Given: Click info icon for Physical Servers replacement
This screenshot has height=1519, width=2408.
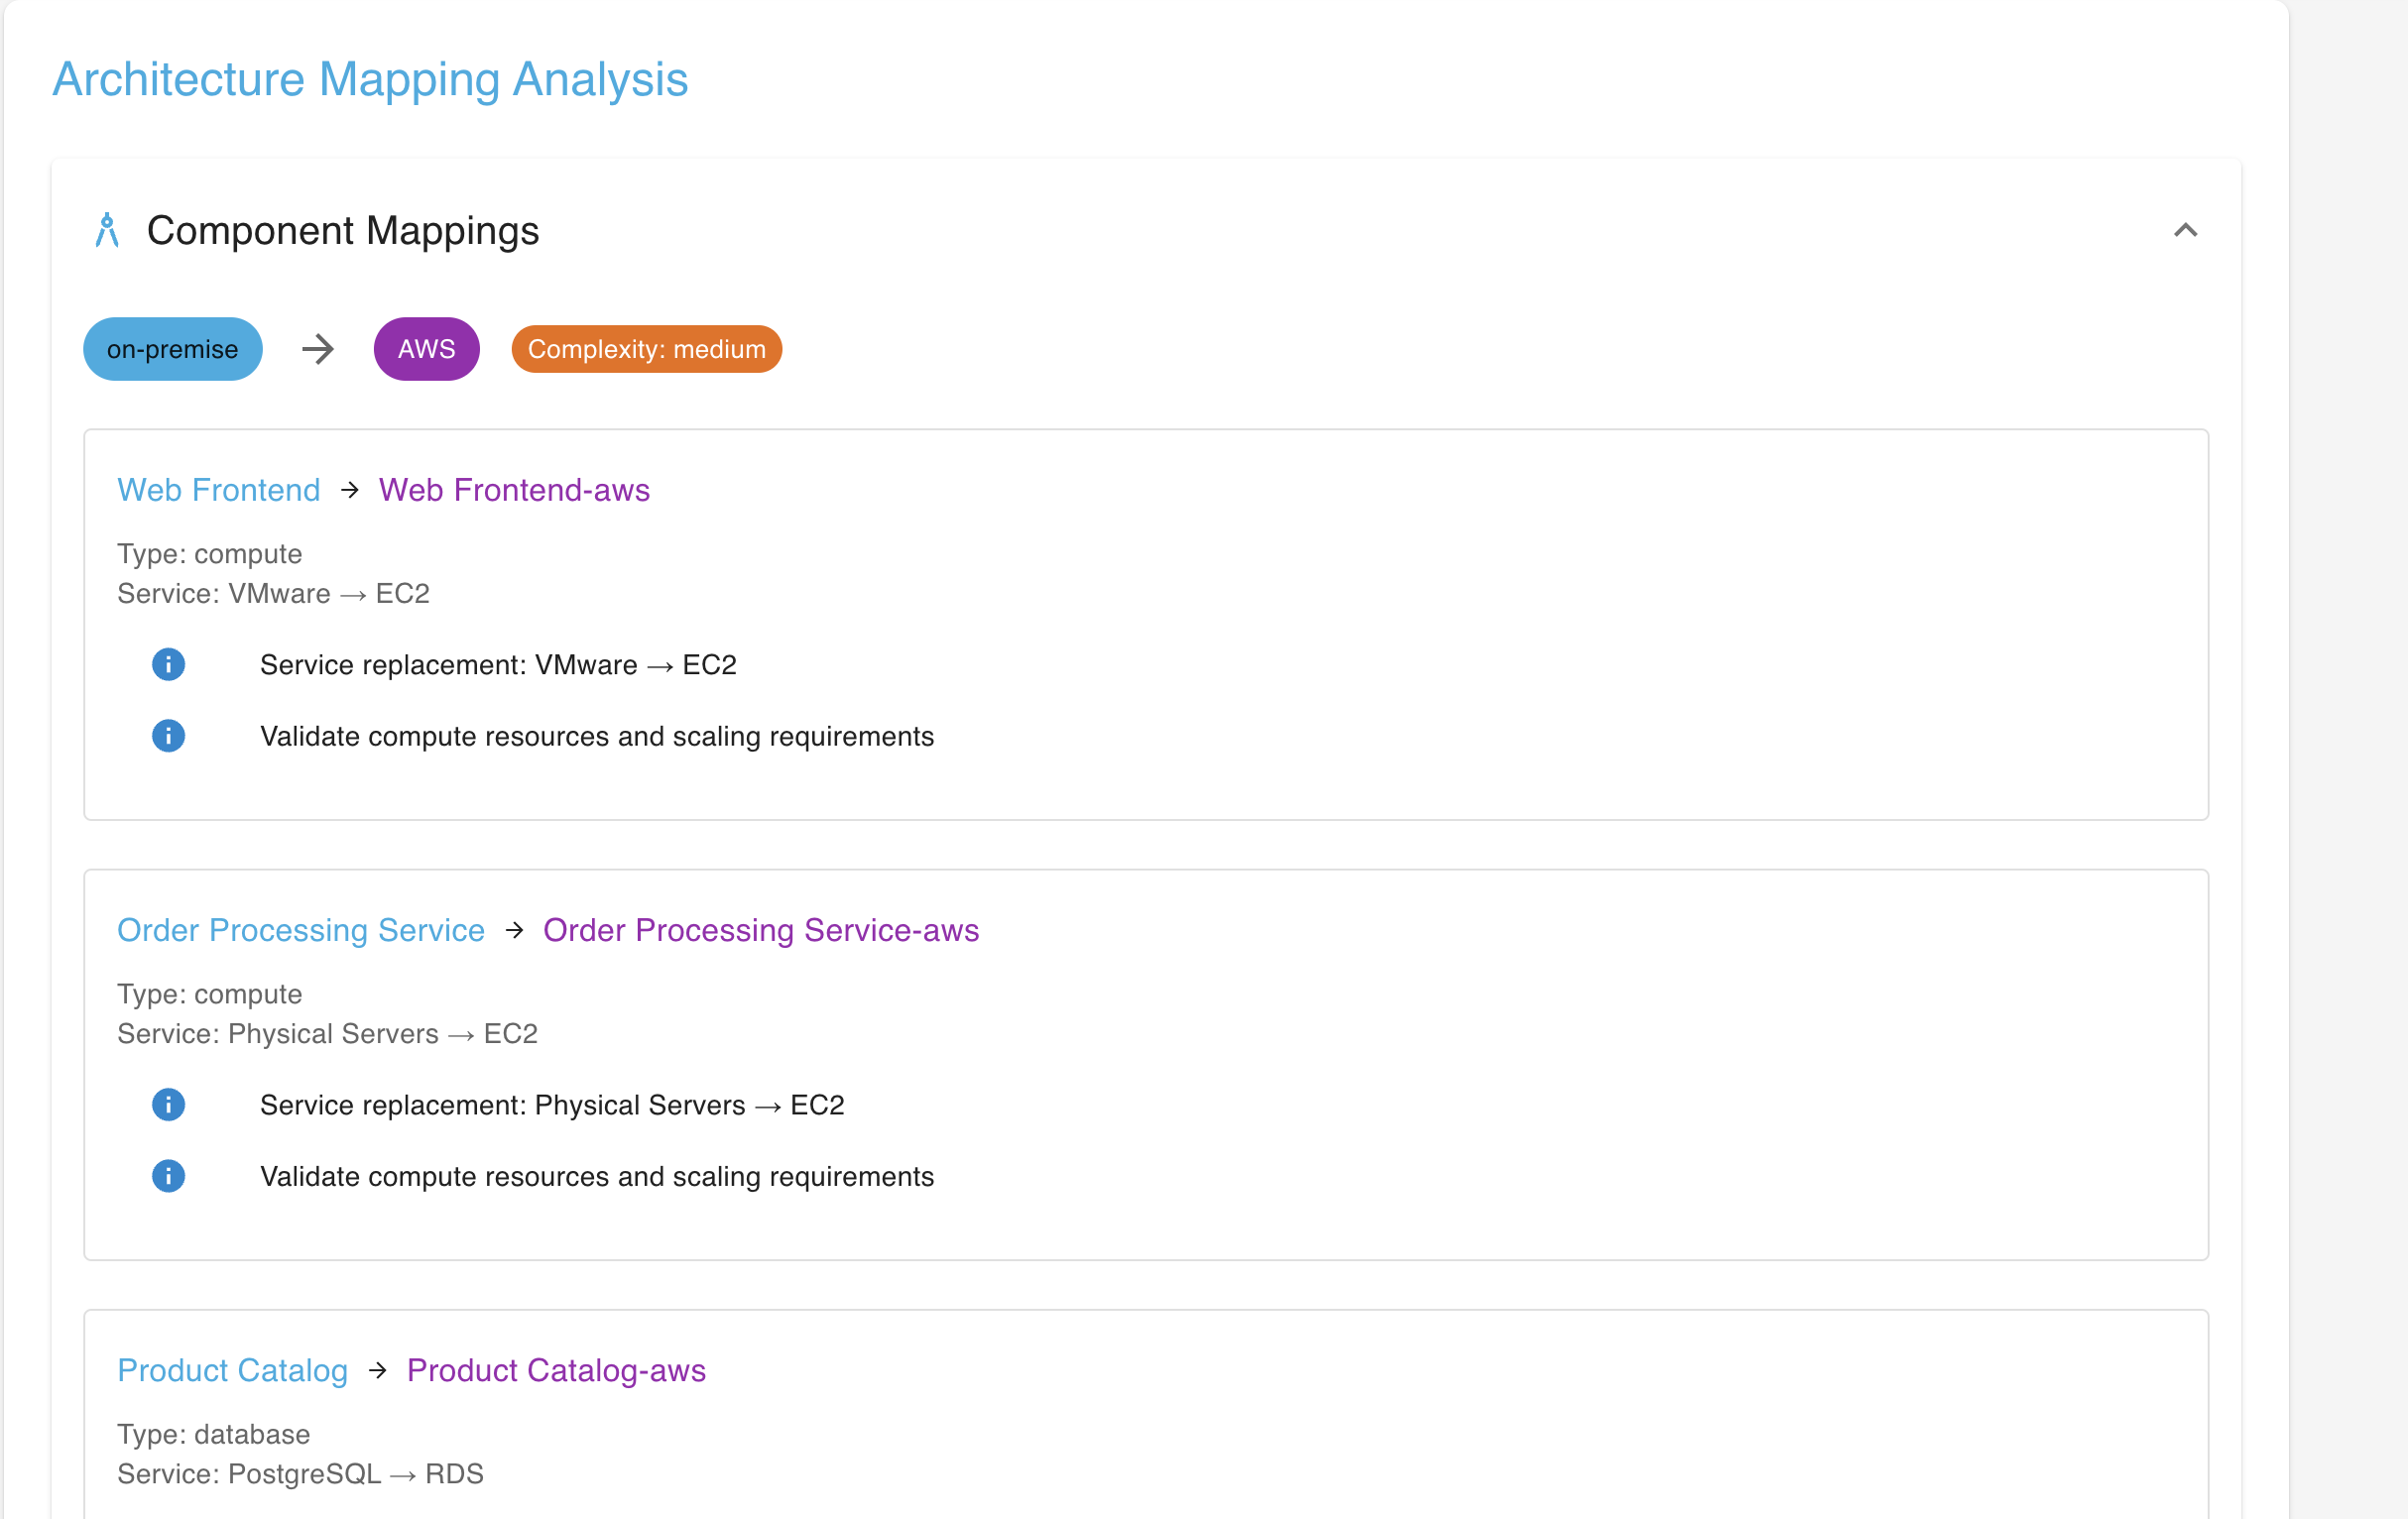Looking at the screenshot, I should pos(168,1104).
